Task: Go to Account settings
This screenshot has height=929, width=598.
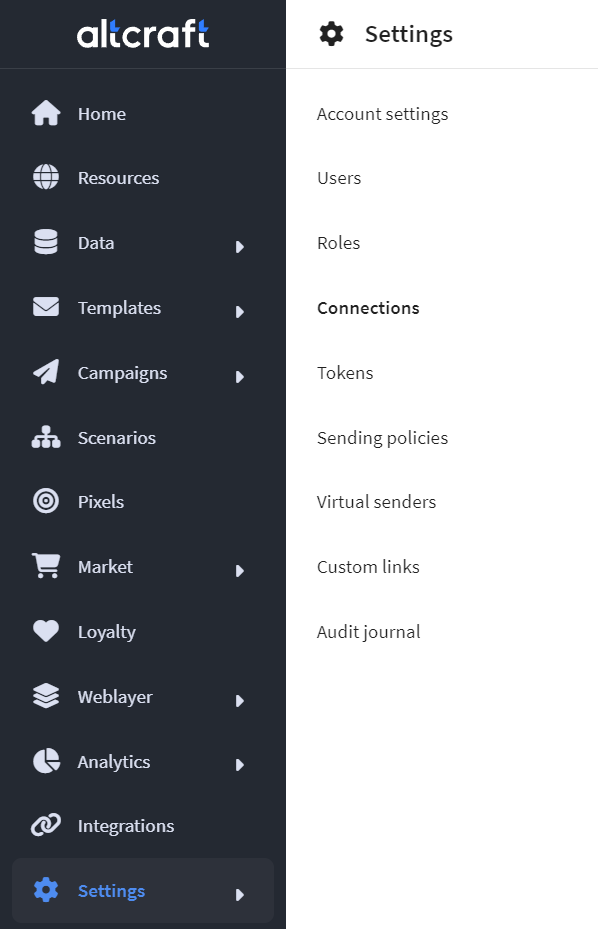Action: 382,114
